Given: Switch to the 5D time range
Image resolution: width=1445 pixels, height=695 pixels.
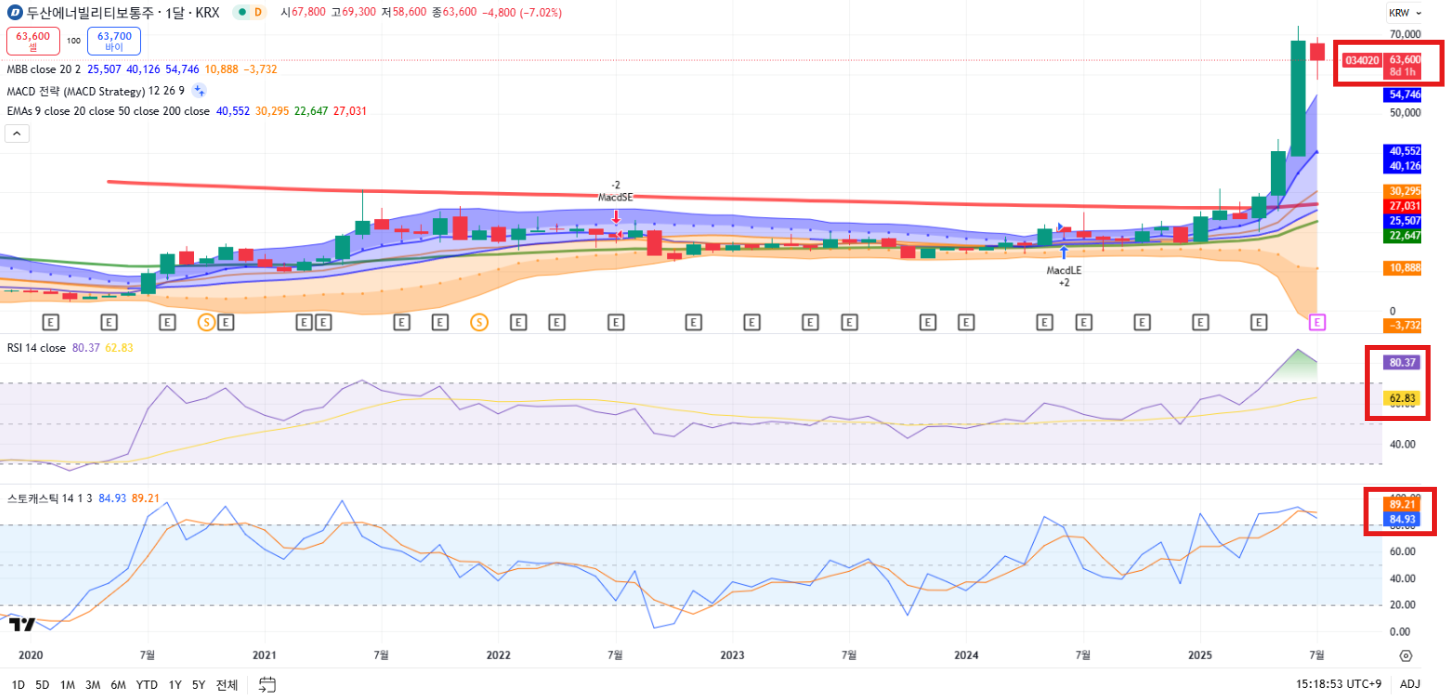Looking at the screenshot, I should pos(42,685).
